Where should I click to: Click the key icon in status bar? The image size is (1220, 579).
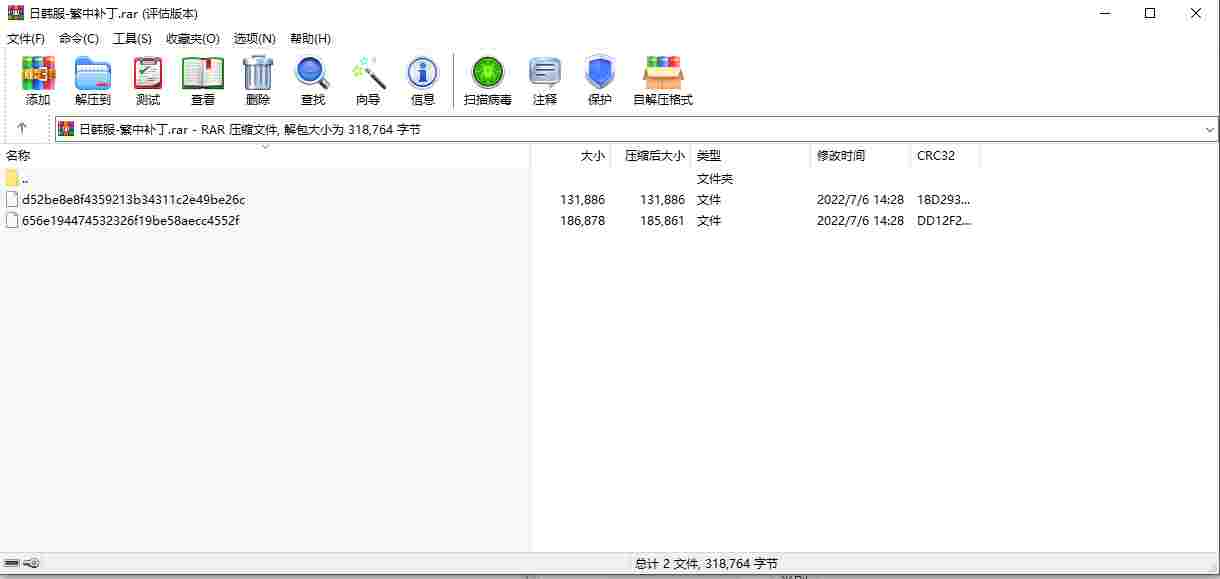pyautogui.click(x=32, y=563)
